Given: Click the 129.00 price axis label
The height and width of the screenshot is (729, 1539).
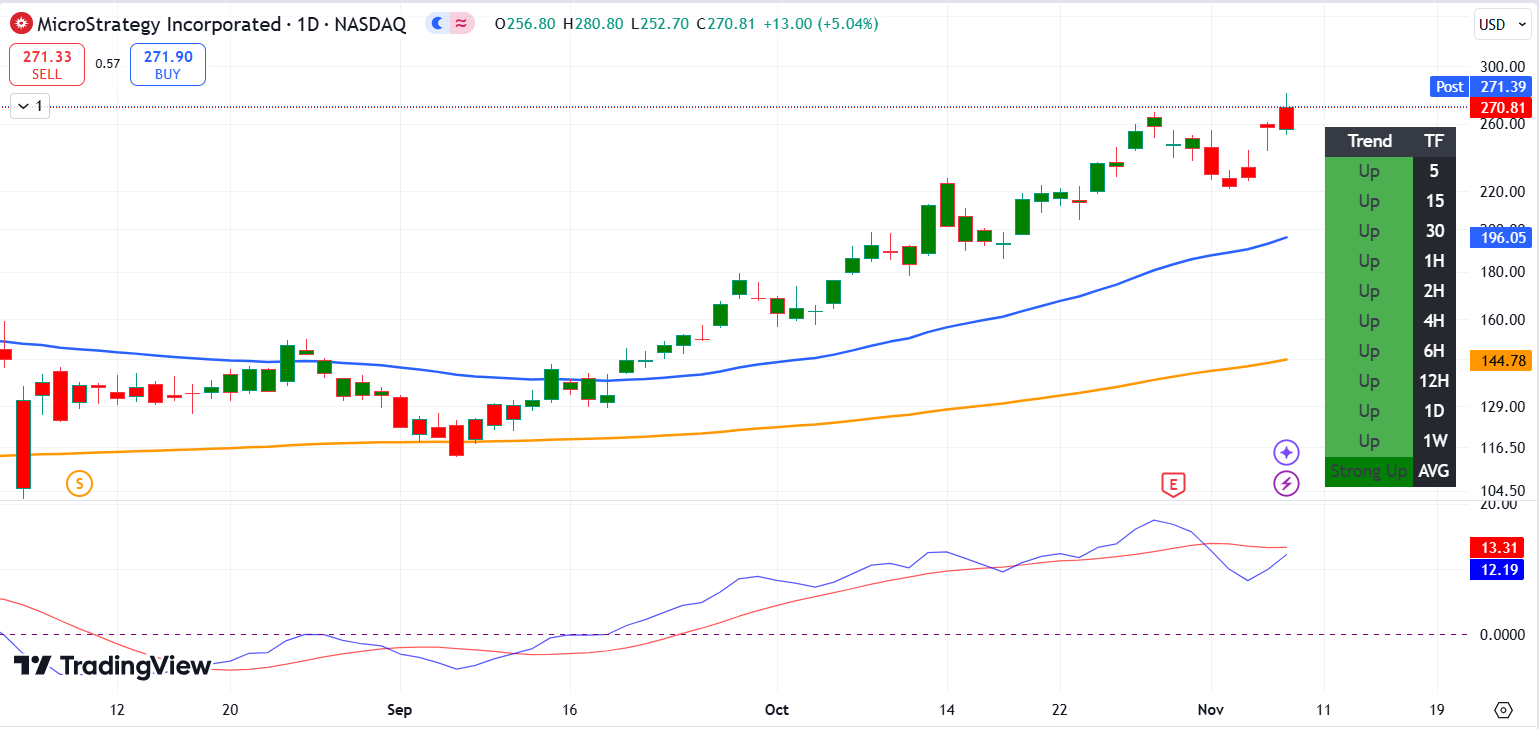Looking at the screenshot, I should [x=1502, y=406].
